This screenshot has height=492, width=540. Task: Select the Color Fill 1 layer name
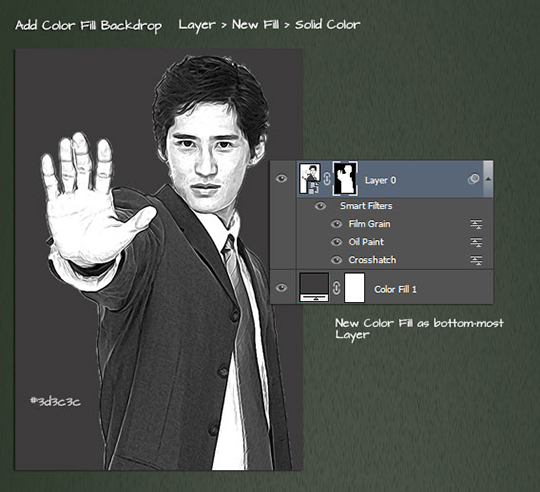point(395,289)
